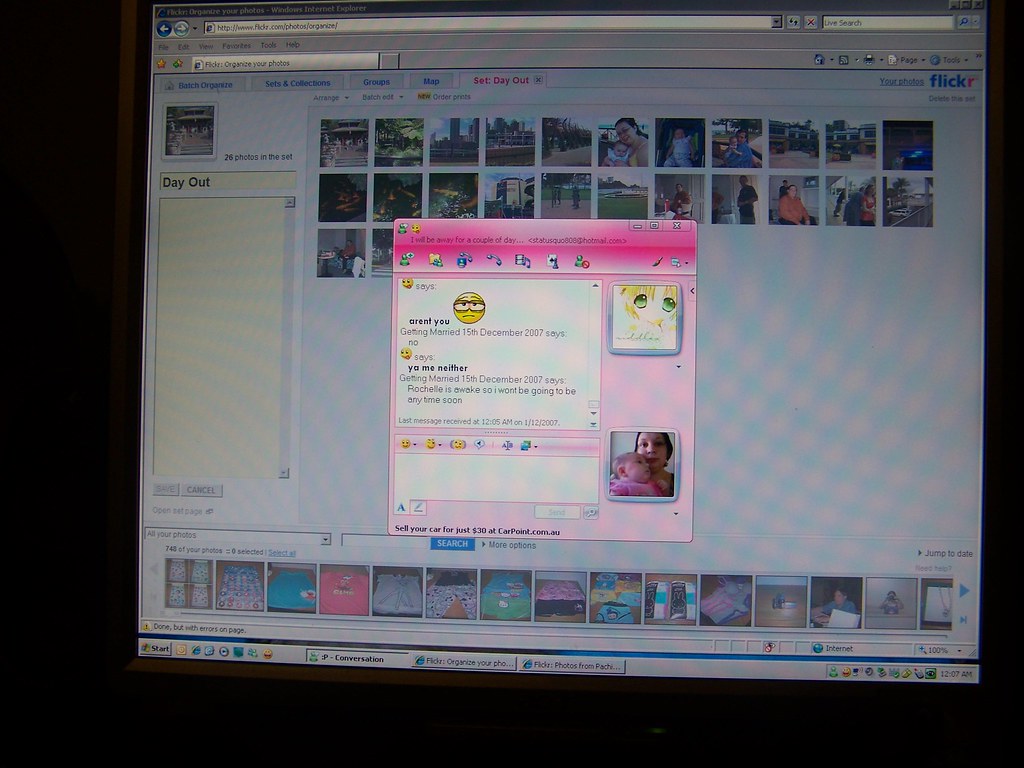Open options arrow below contact's display picture
The height and width of the screenshot is (768, 1024).
click(x=679, y=367)
